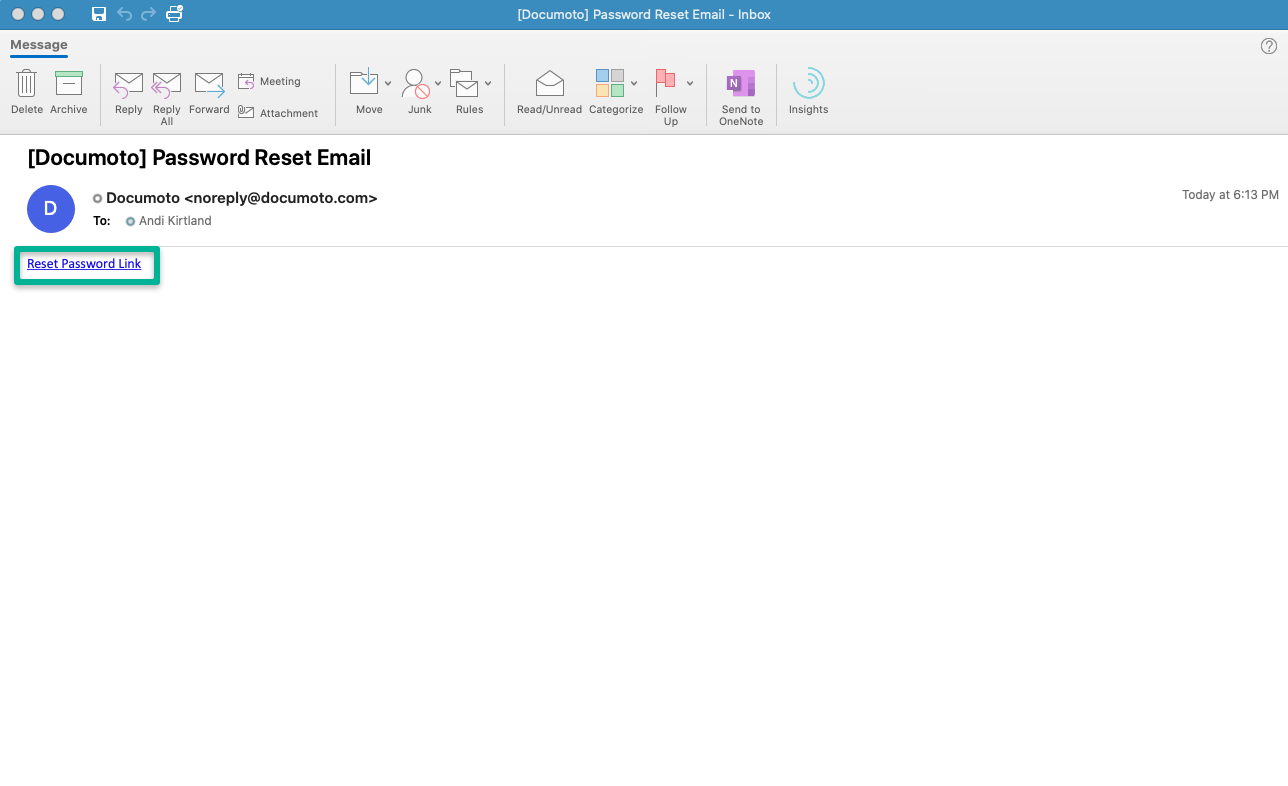Click the Save icon in the title bar
Image resolution: width=1288 pixels, height=786 pixels.
99,14
